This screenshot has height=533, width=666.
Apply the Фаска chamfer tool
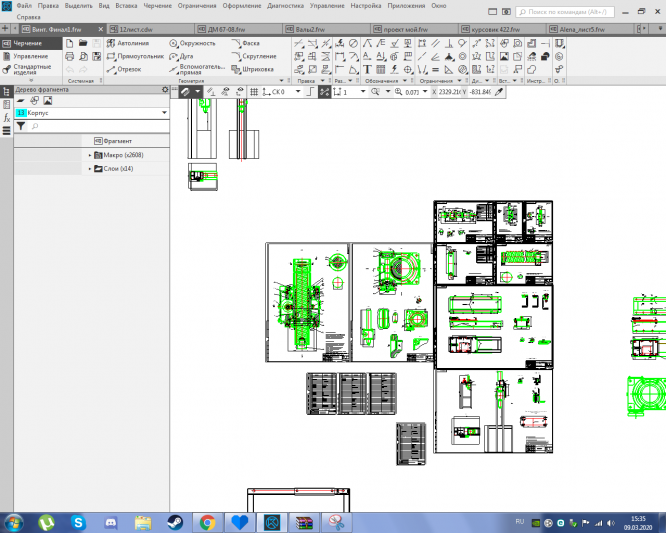[246, 43]
